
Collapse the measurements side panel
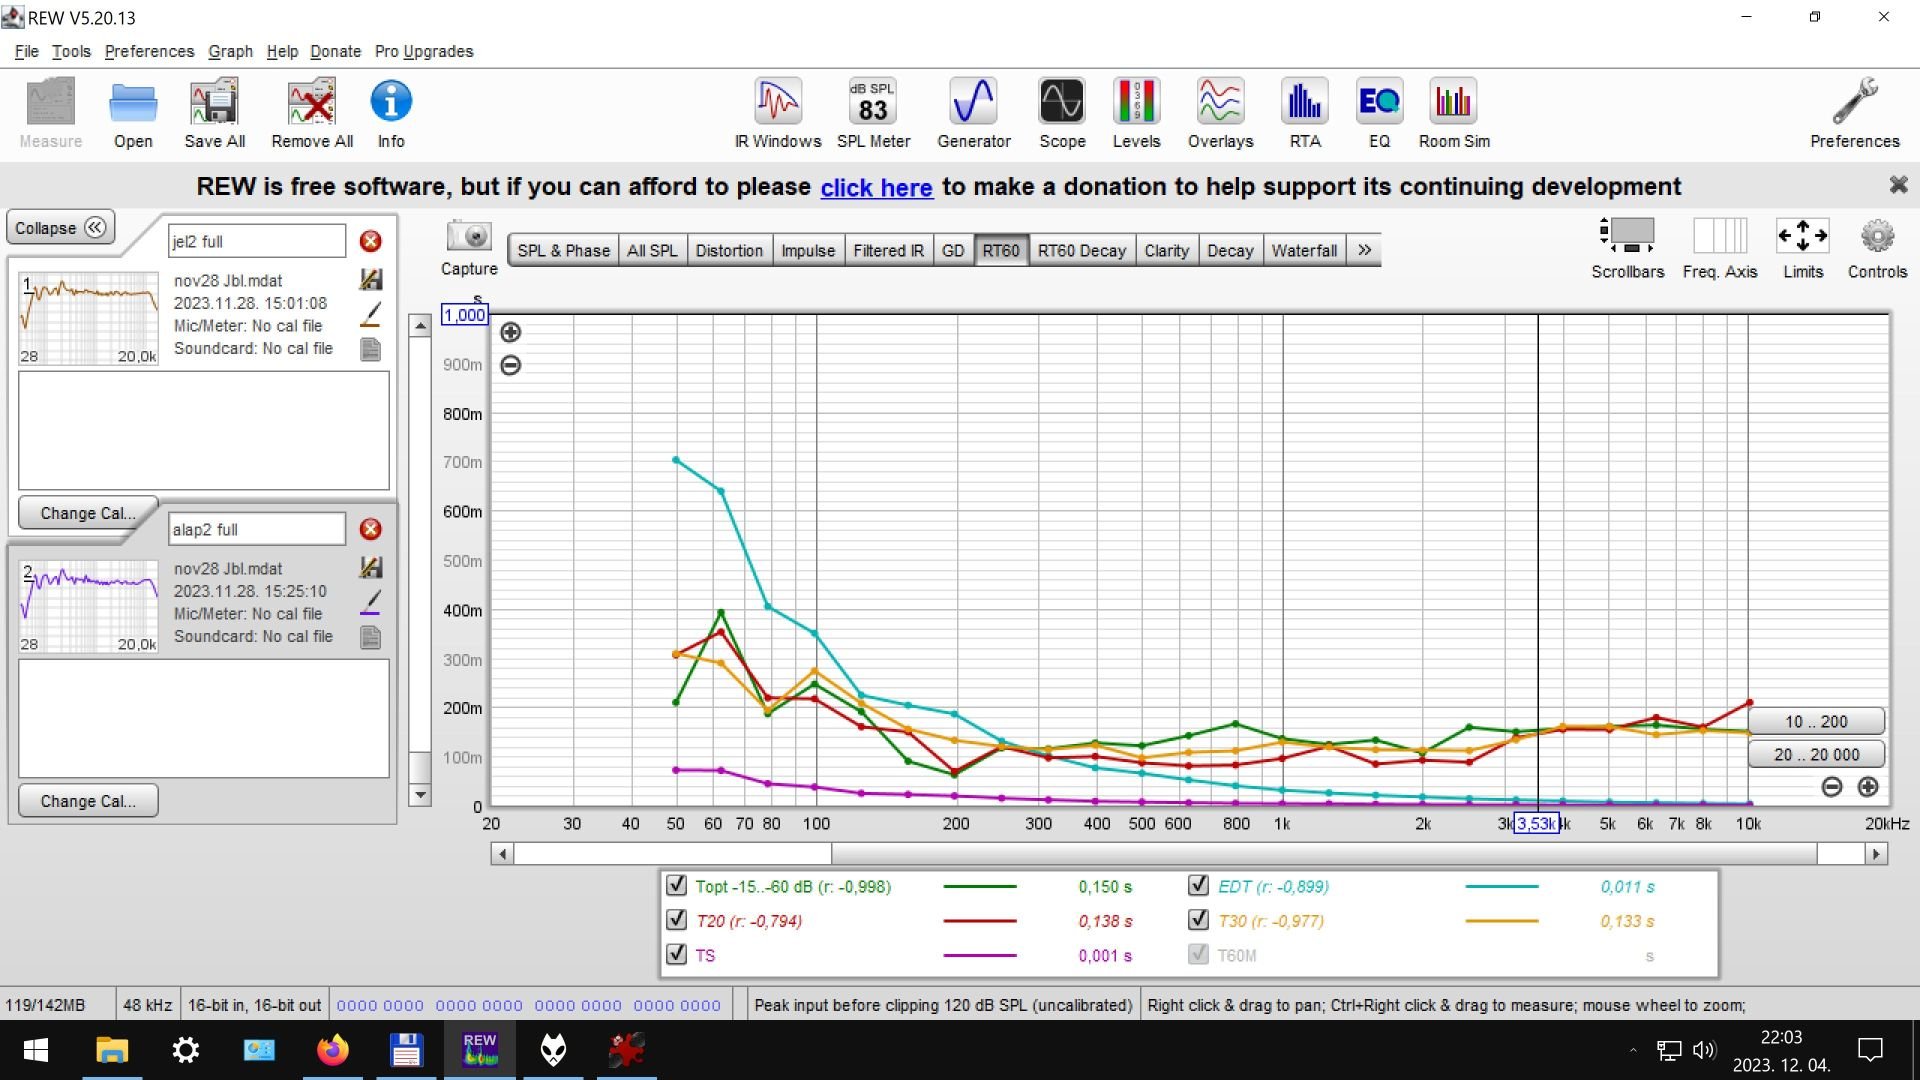[x=60, y=228]
